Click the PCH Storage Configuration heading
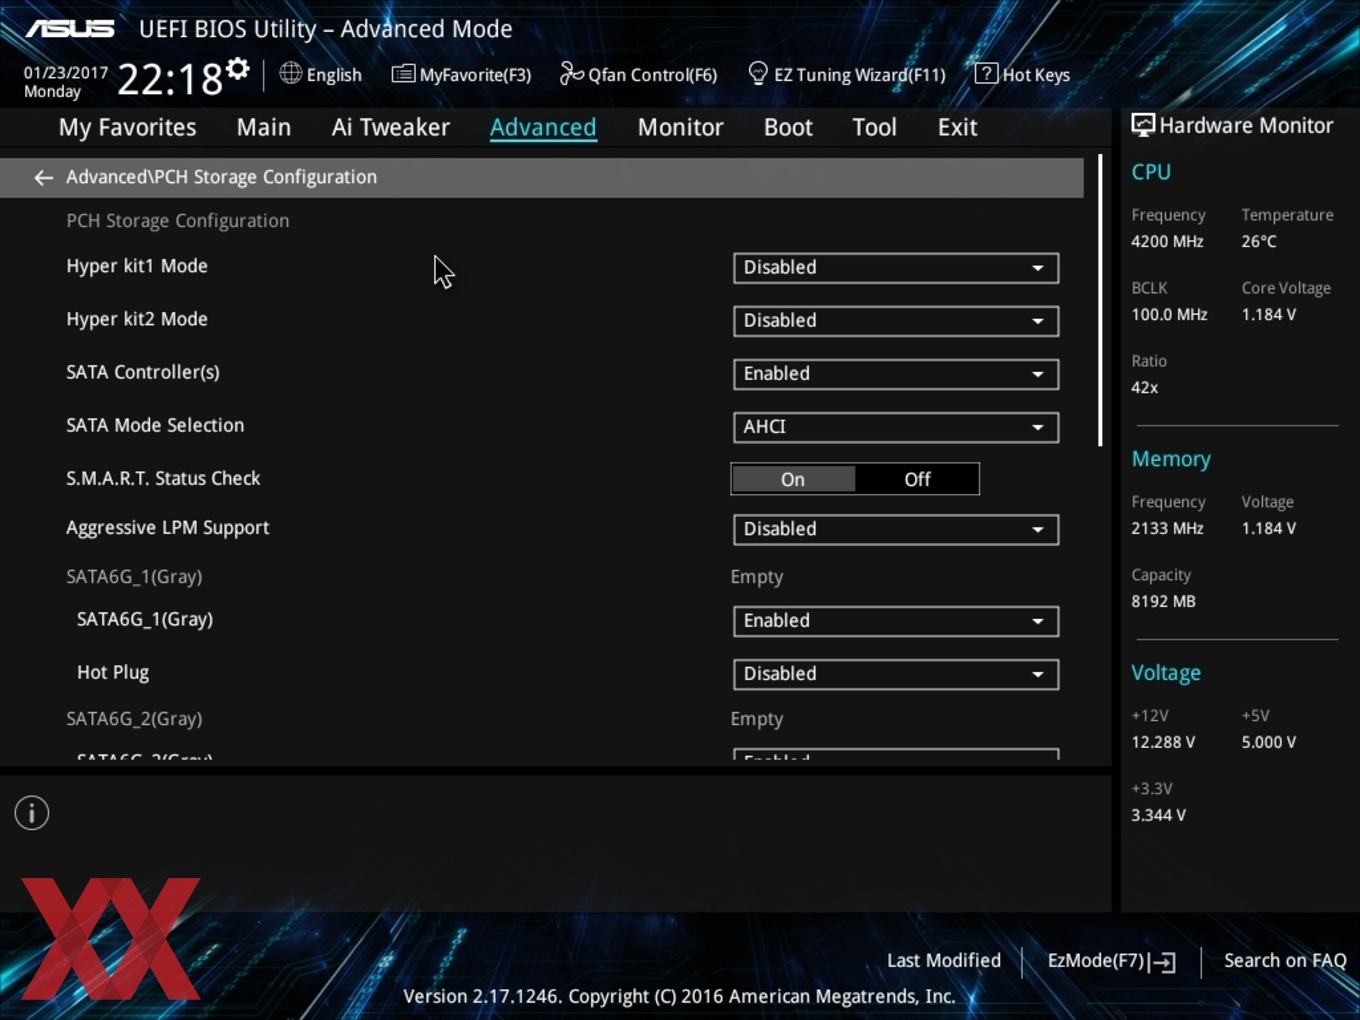Screen dimensions: 1360x1020 [178, 221]
